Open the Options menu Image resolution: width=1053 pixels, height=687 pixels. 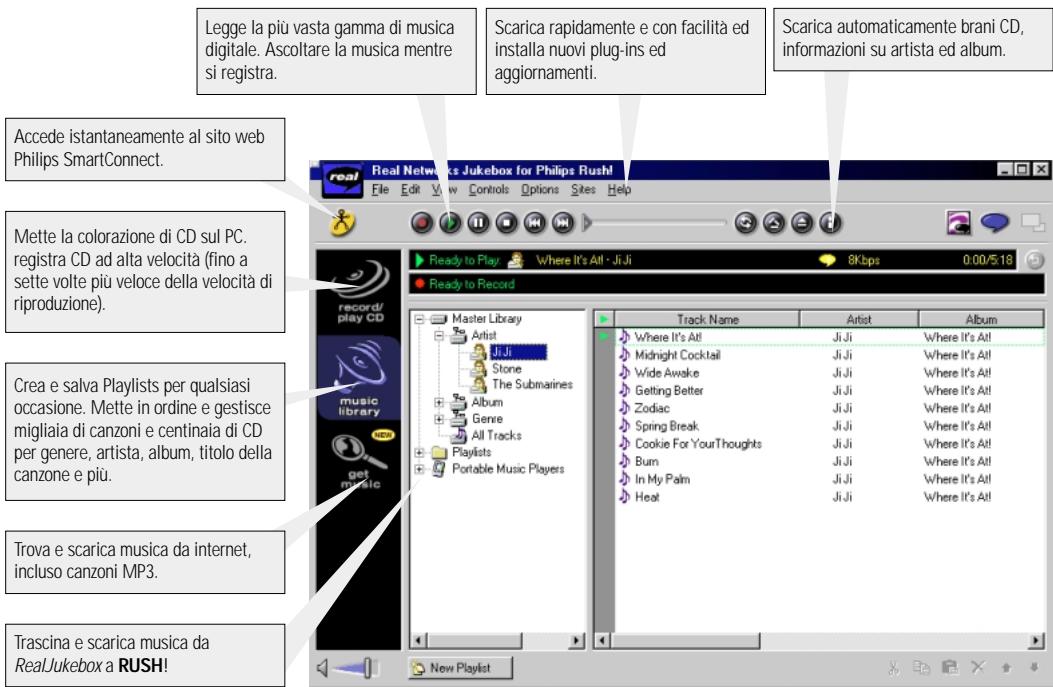coord(540,189)
